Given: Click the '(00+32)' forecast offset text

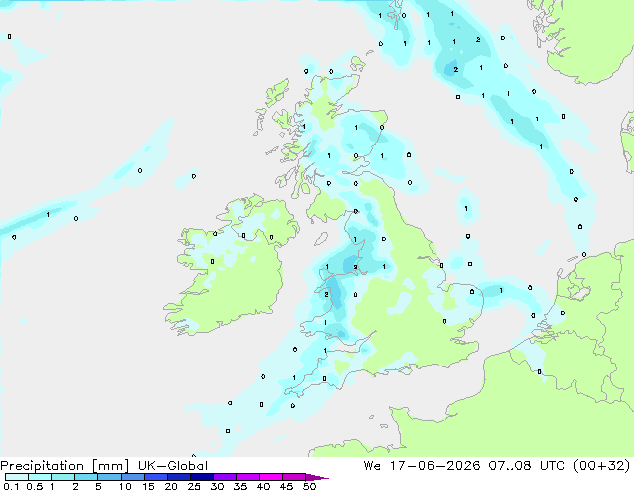Looking at the screenshot, I should (x=602, y=466).
